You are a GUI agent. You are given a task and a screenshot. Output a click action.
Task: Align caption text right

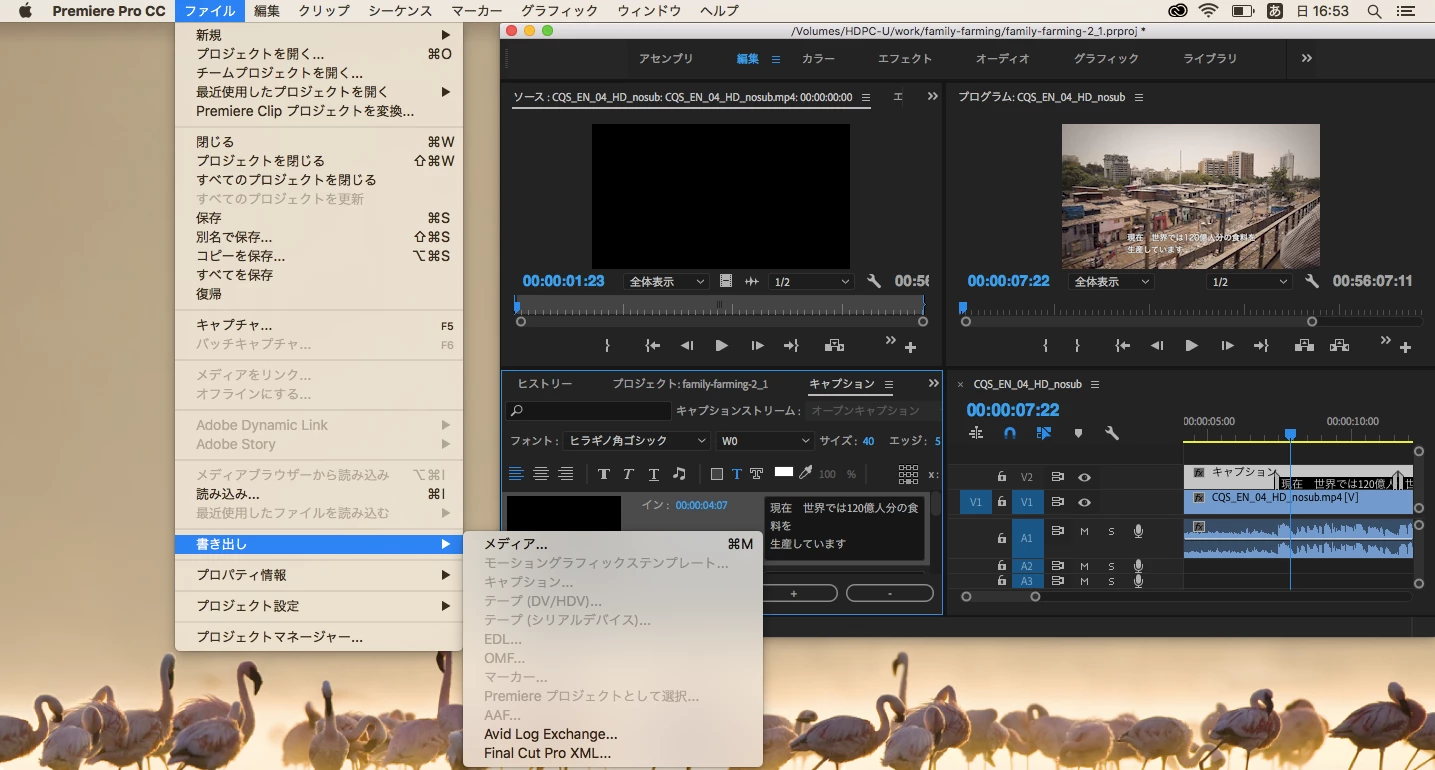566,473
